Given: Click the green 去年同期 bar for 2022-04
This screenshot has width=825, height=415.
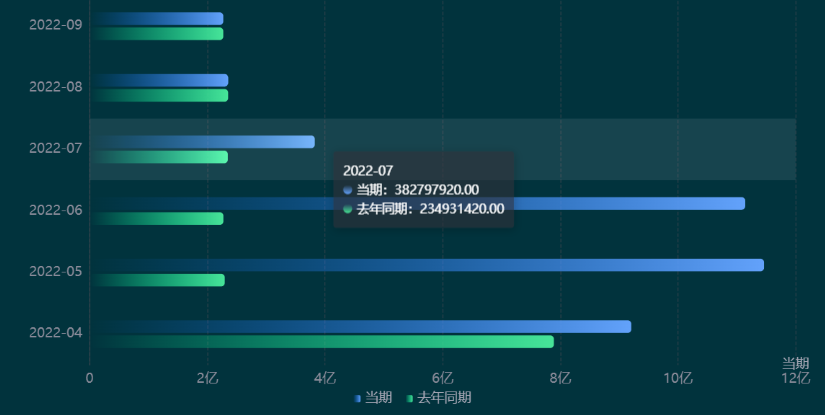Looking at the screenshot, I should pos(322,342).
